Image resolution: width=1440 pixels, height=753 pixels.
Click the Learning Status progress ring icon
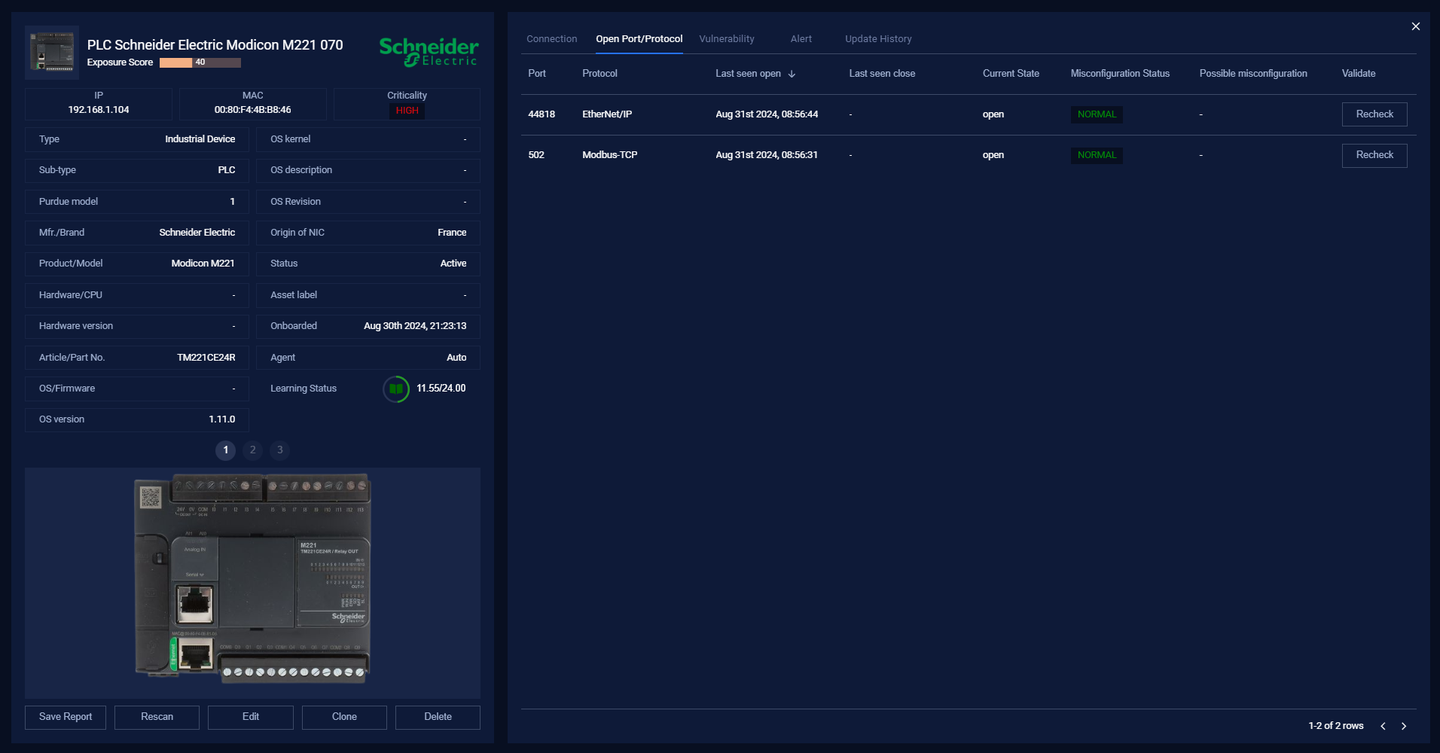coord(396,389)
